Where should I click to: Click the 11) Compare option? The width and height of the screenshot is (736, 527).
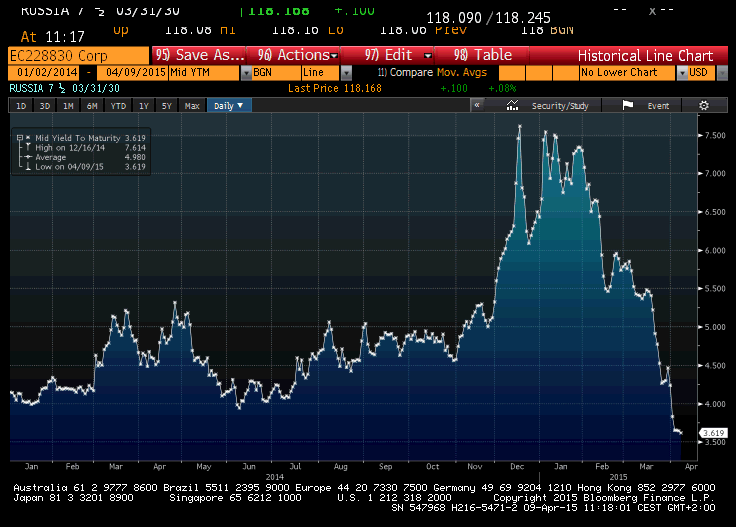[x=405, y=73]
